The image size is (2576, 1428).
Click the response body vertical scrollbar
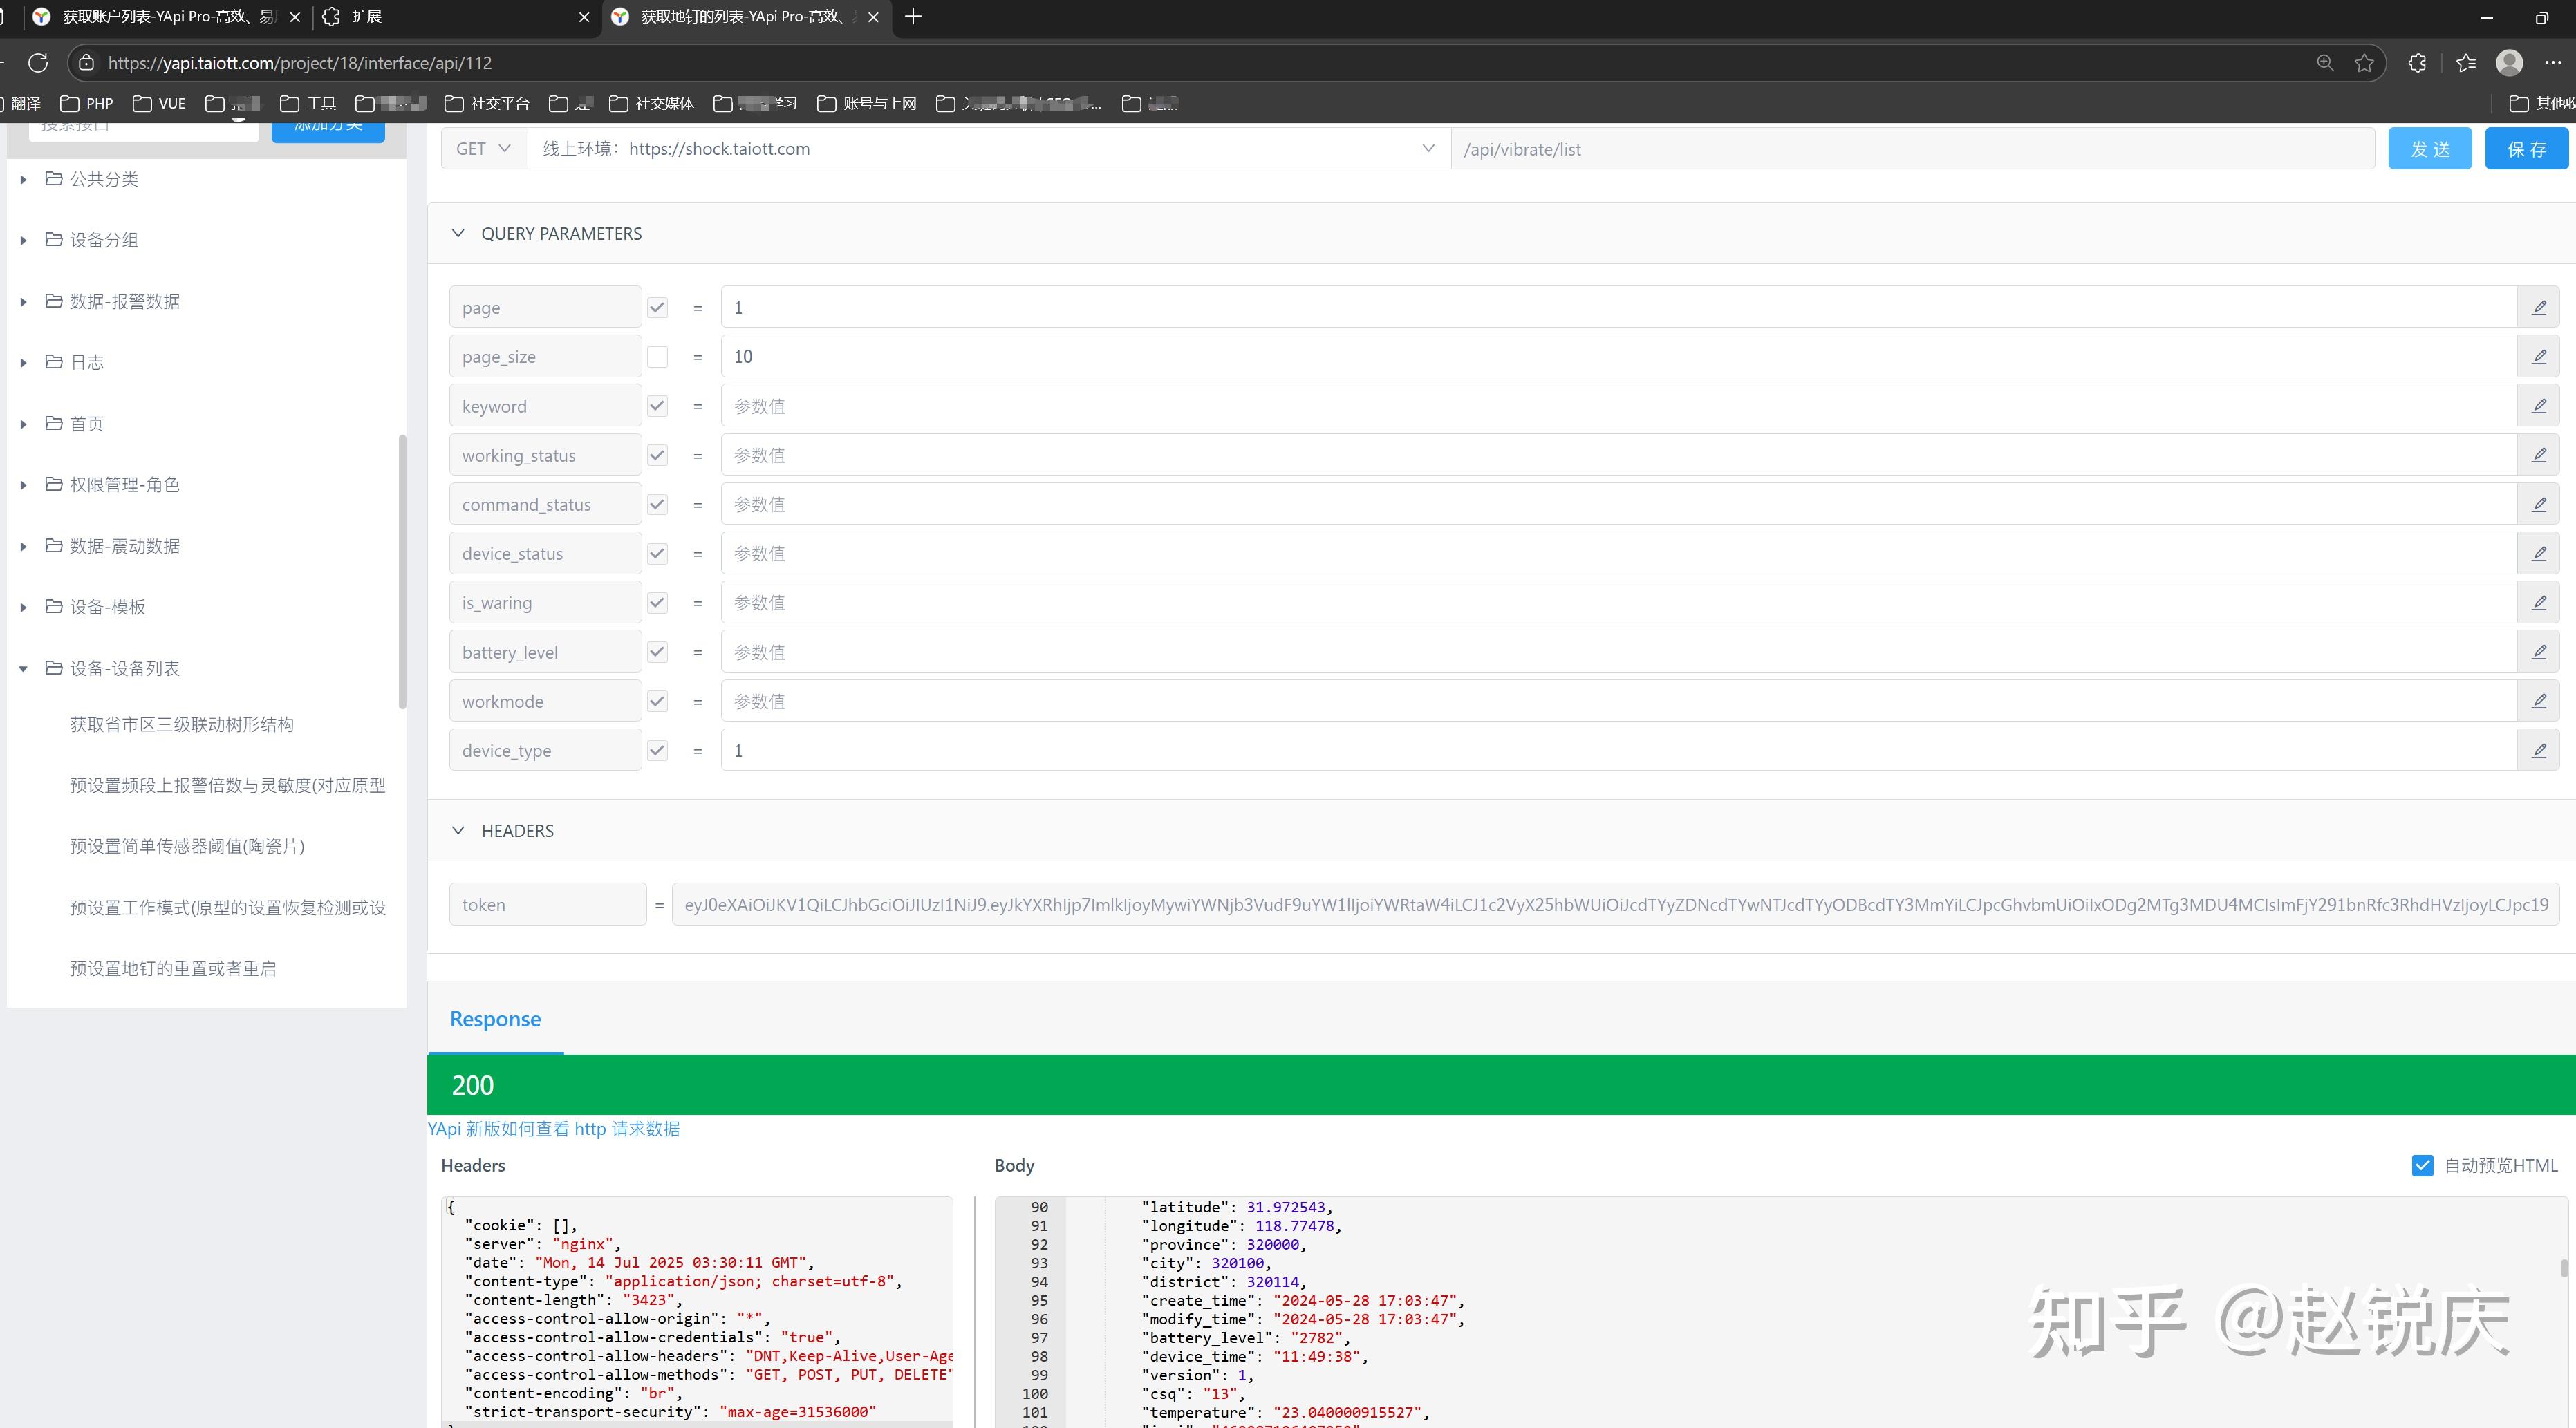coord(2563,1268)
